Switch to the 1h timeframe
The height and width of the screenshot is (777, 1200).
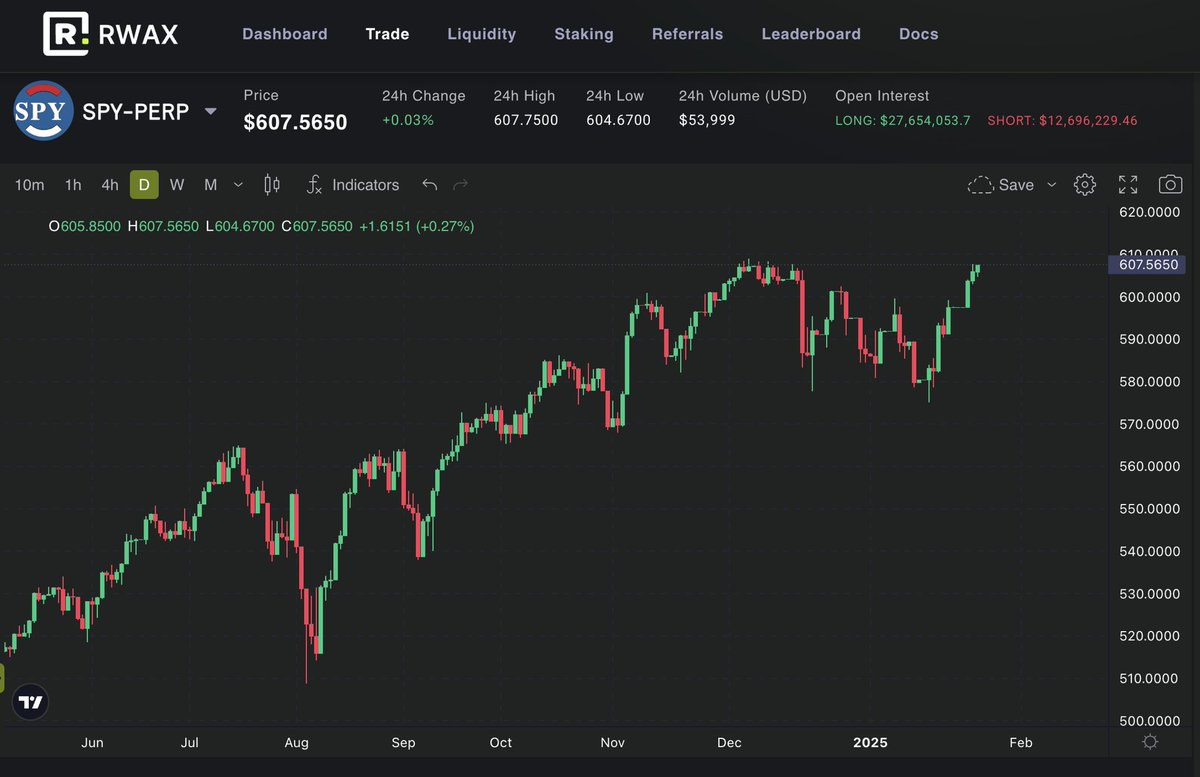click(72, 185)
